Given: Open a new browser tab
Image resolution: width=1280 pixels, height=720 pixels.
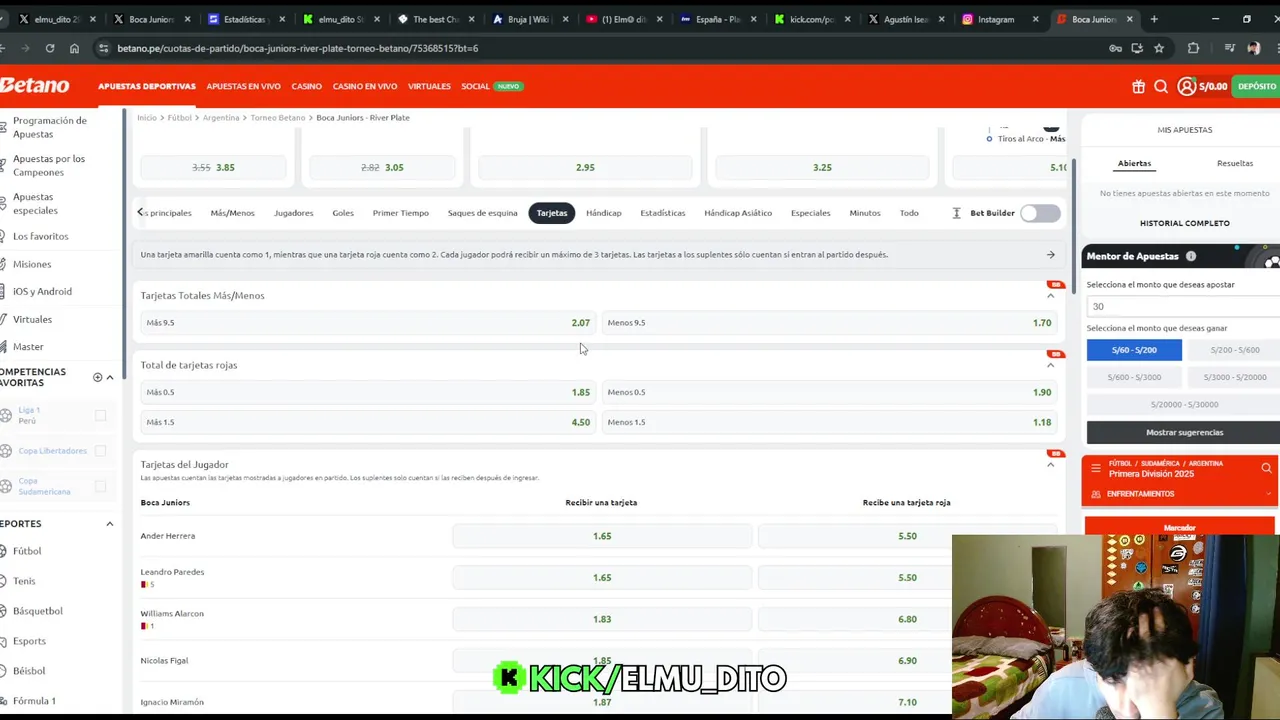Looking at the screenshot, I should click(x=1154, y=19).
